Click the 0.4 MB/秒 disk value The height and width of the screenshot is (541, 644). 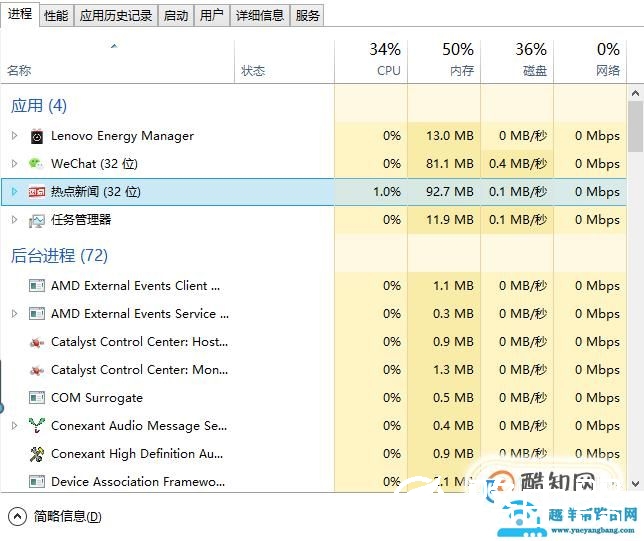518,164
